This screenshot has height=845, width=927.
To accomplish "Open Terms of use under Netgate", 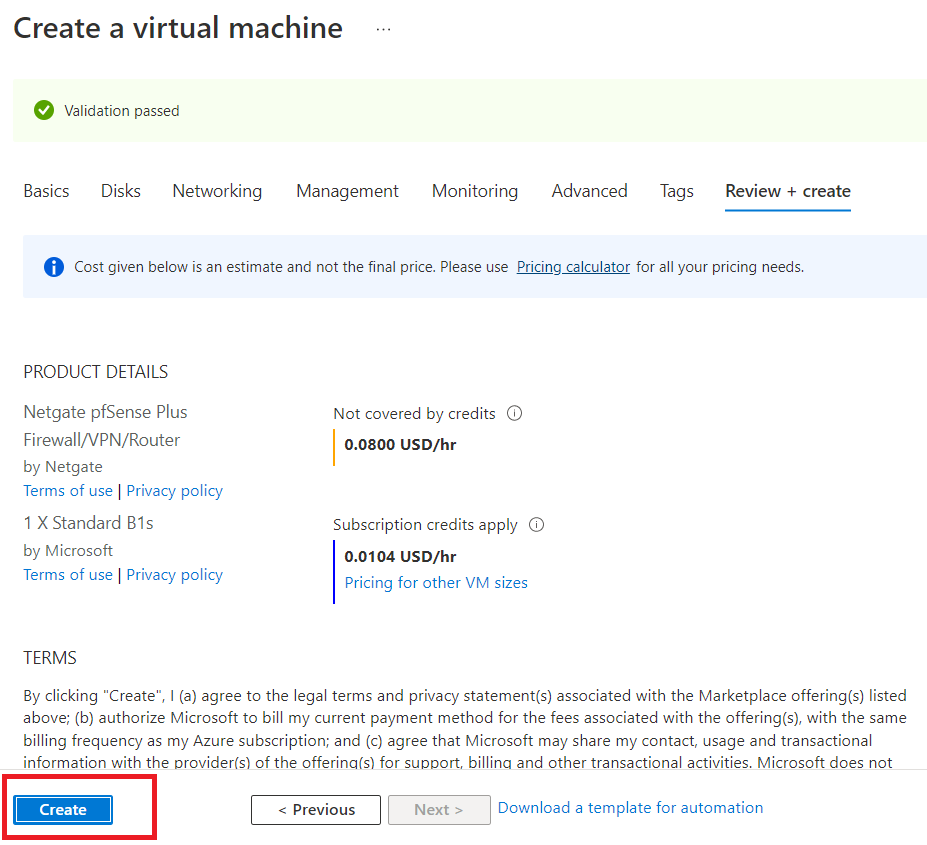I will (x=68, y=491).
